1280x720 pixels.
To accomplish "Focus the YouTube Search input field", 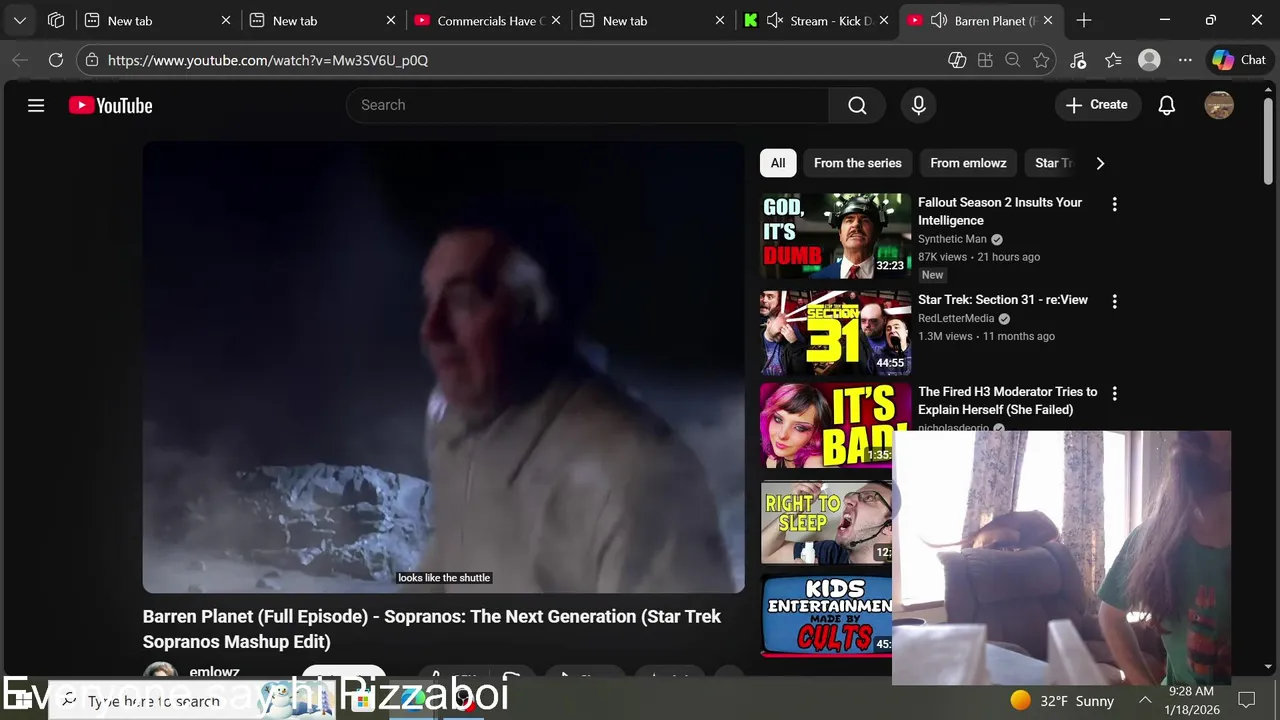I will click(588, 105).
